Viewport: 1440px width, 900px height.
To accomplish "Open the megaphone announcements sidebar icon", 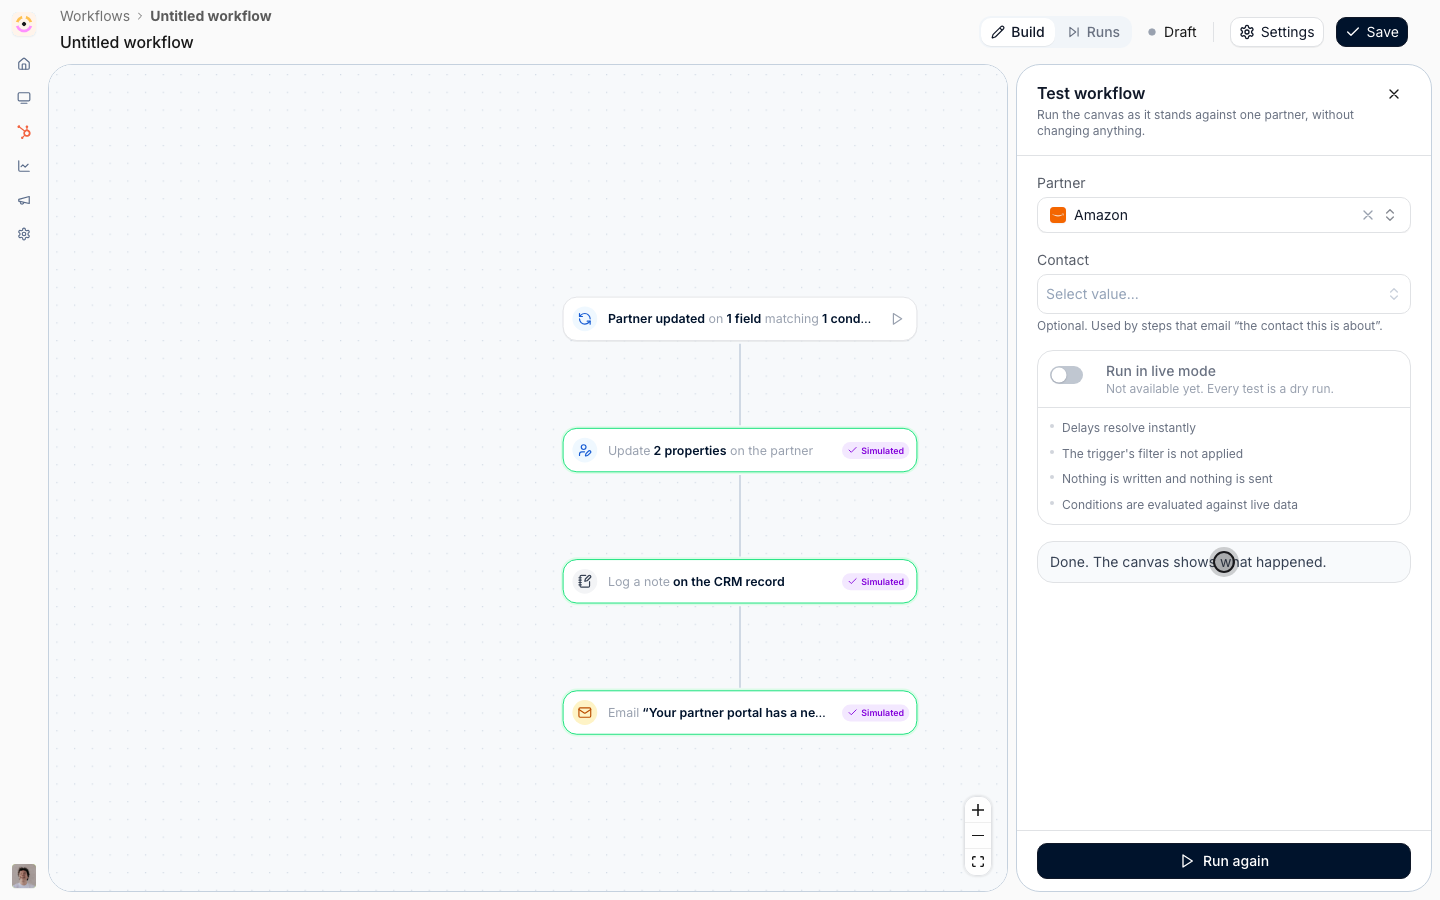I will (24, 200).
